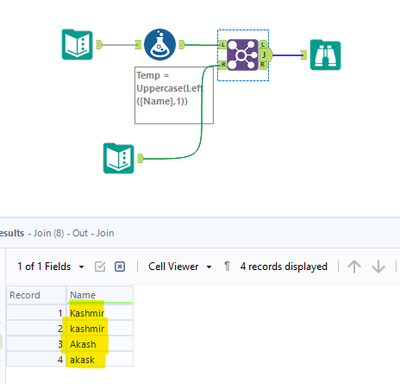Viewport: 400px width, 384px height.
Task: Click the 'Join (8) - Out - Join' results title
Action: pos(74,233)
